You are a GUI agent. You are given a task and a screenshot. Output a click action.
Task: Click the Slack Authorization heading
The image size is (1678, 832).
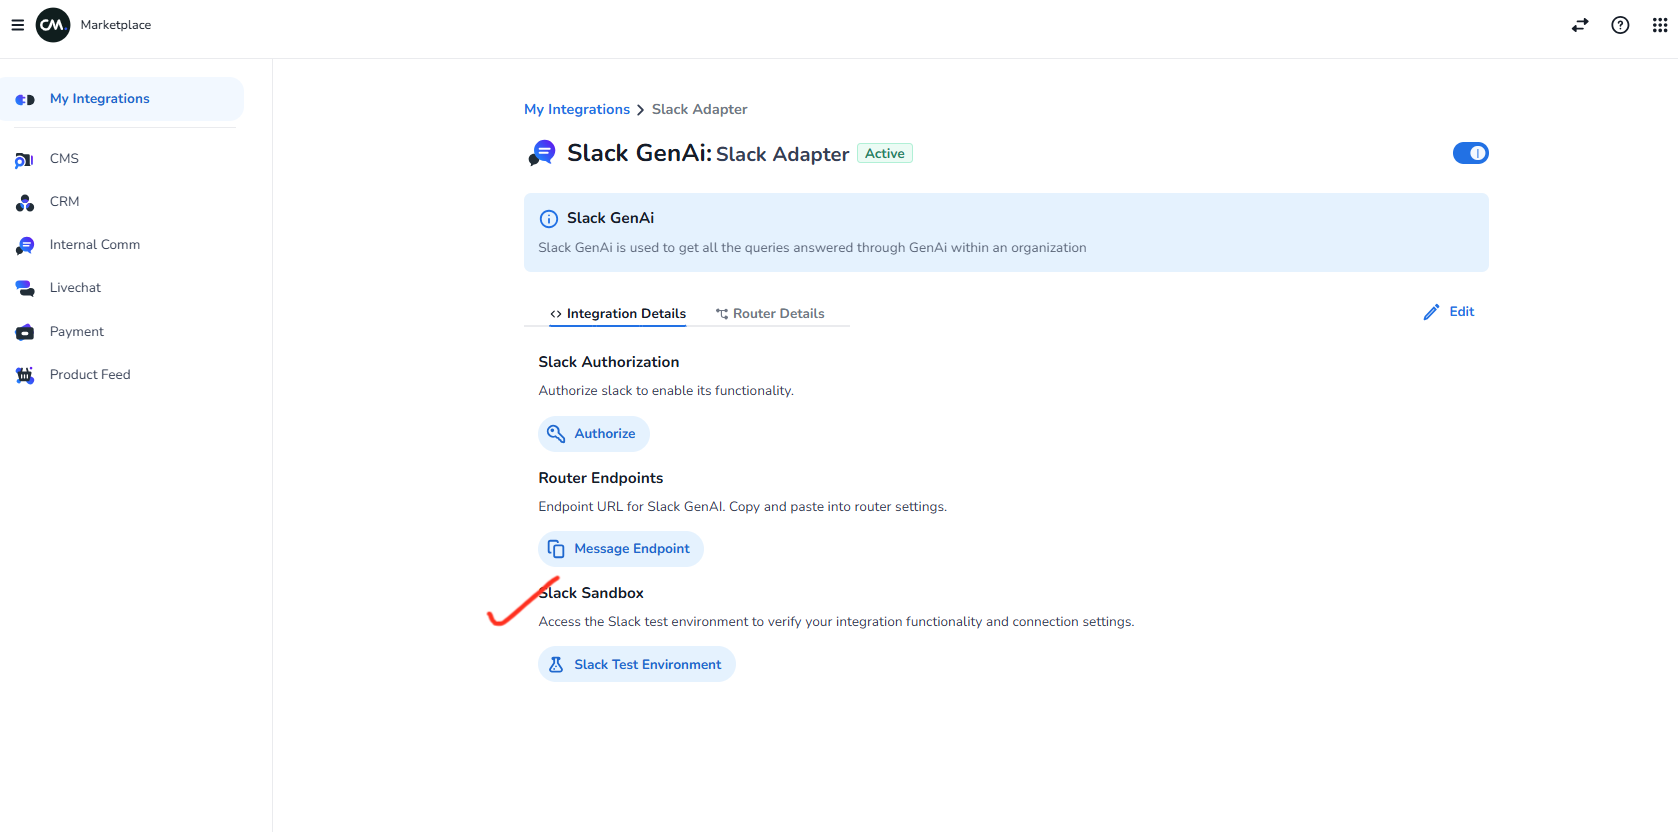coord(609,362)
